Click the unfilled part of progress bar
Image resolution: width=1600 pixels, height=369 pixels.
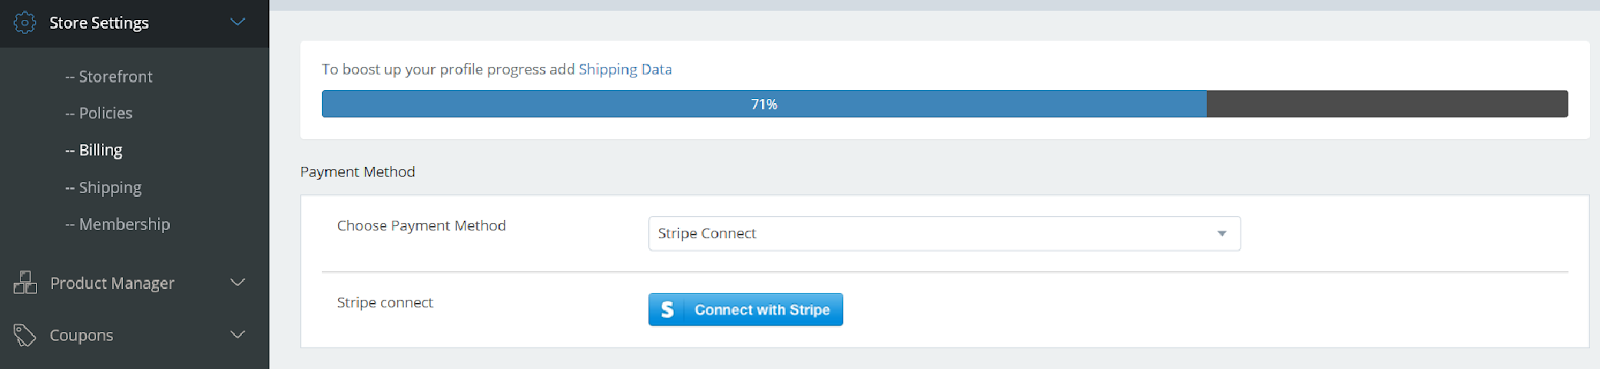pyautogui.click(x=1387, y=104)
